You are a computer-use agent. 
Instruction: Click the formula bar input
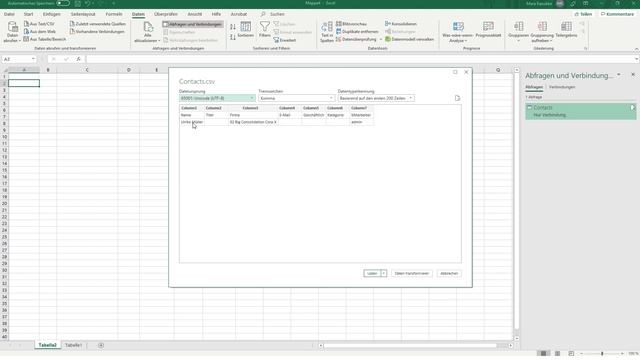coord(361,59)
